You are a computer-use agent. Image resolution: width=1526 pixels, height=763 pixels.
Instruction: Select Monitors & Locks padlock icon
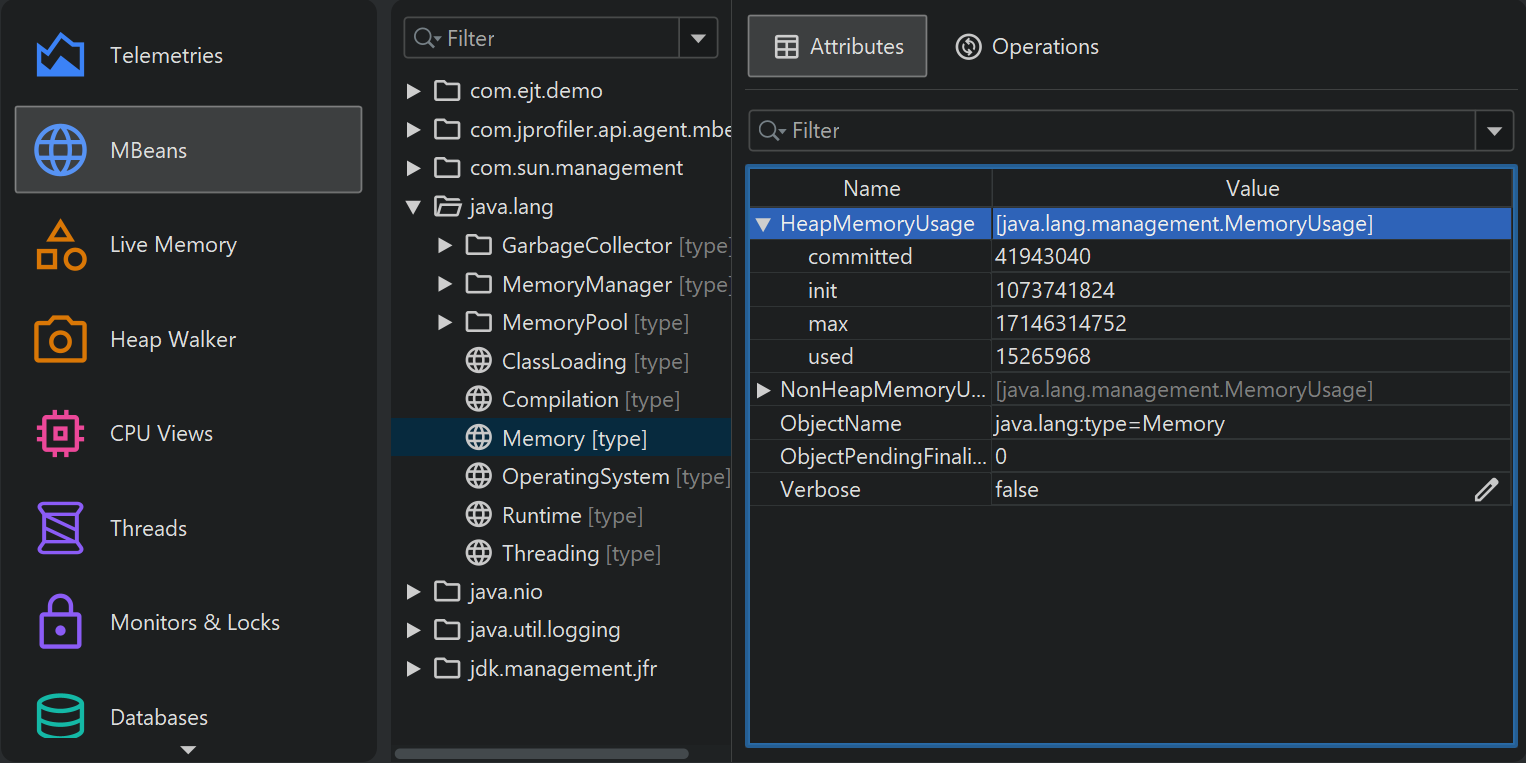click(60, 622)
